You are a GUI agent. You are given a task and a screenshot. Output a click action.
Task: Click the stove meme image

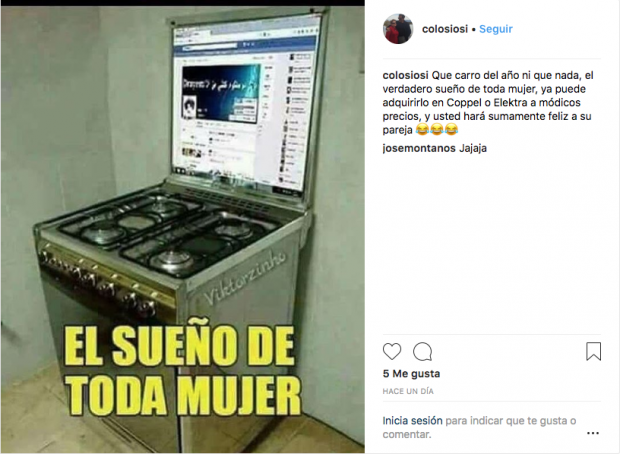[183, 229]
